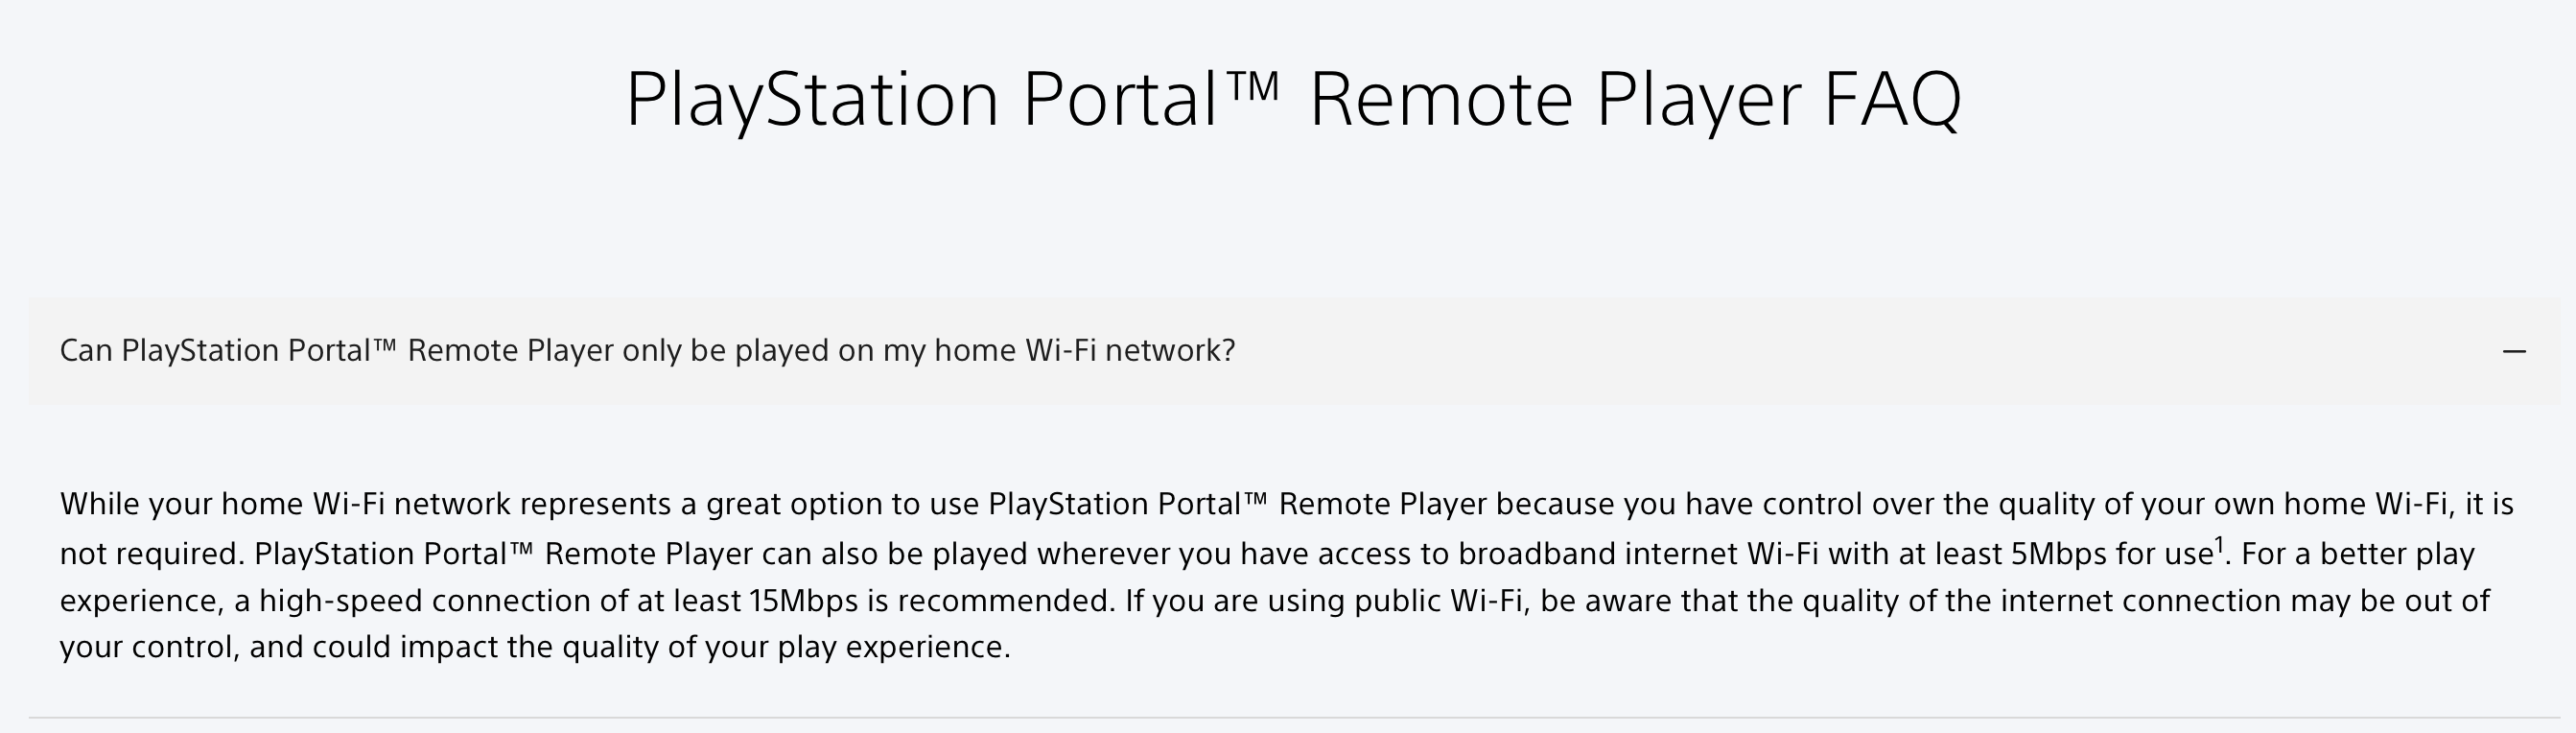Click 'For a better play' sentence start

[2357, 553]
